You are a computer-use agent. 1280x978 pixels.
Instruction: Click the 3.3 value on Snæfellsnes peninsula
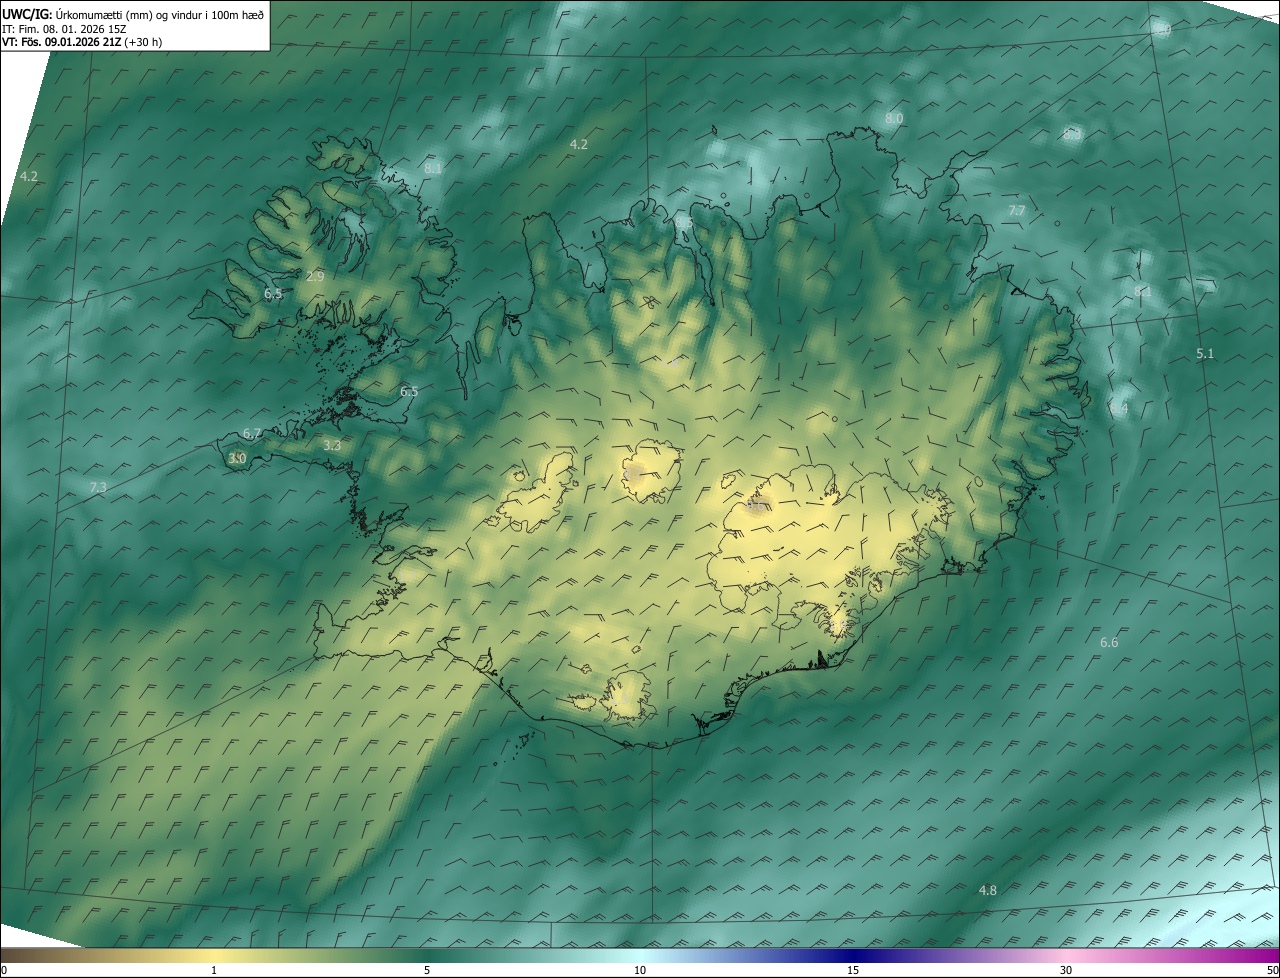pyautogui.click(x=333, y=445)
